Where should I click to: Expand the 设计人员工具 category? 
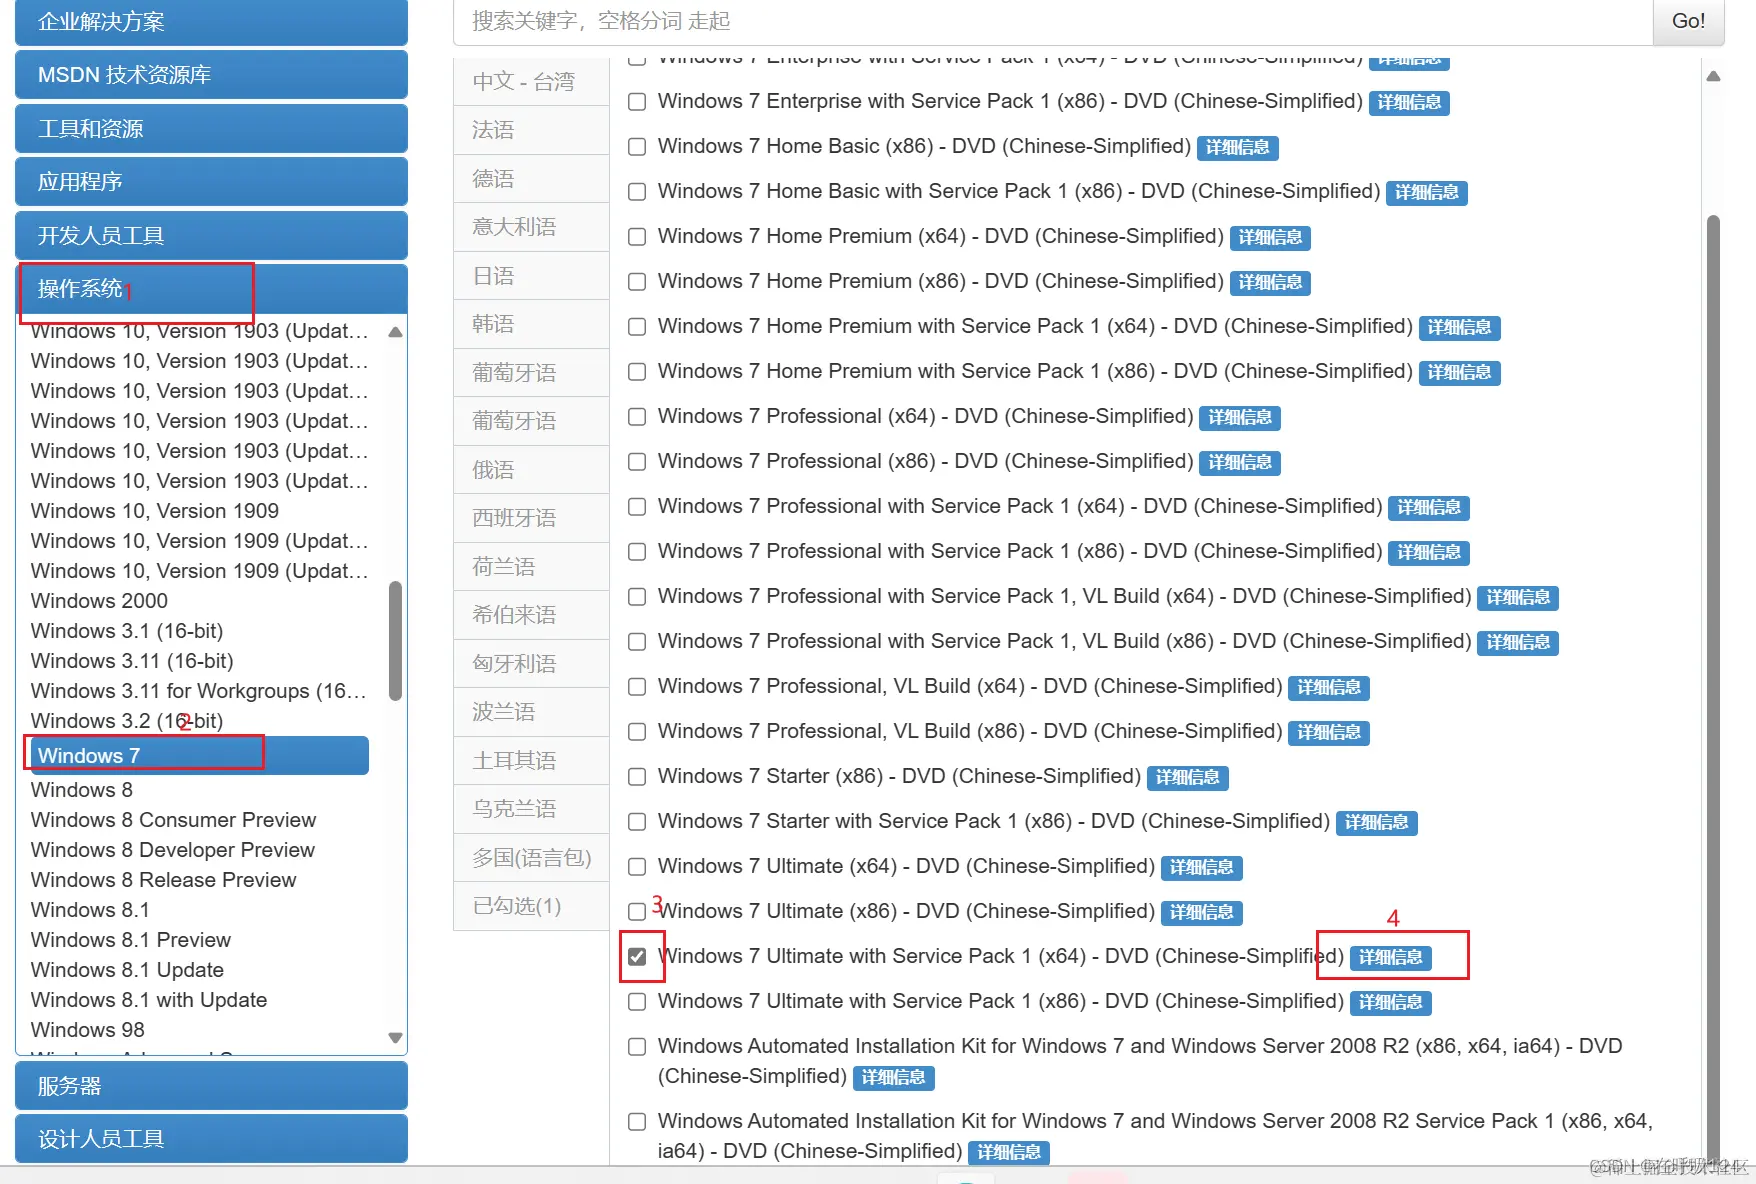[211, 1139]
